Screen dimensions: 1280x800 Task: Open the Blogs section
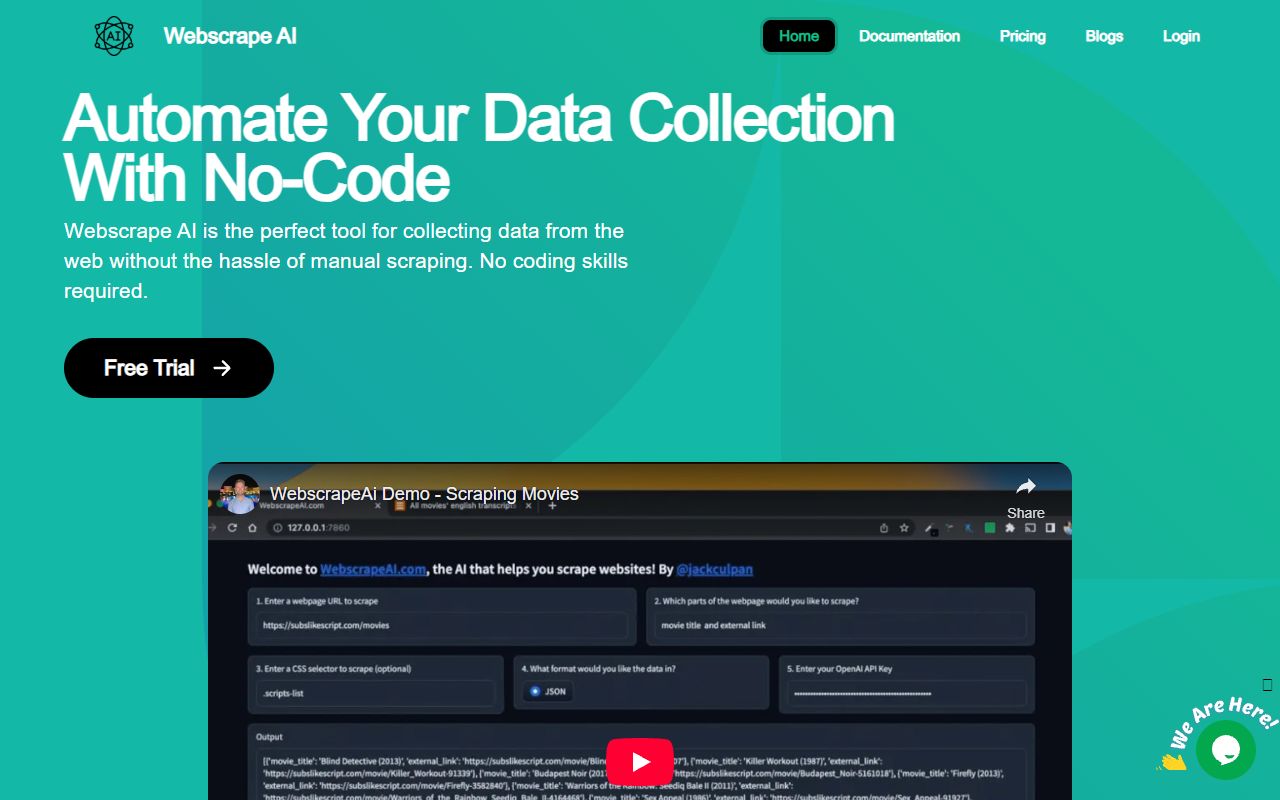click(1104, 36)
